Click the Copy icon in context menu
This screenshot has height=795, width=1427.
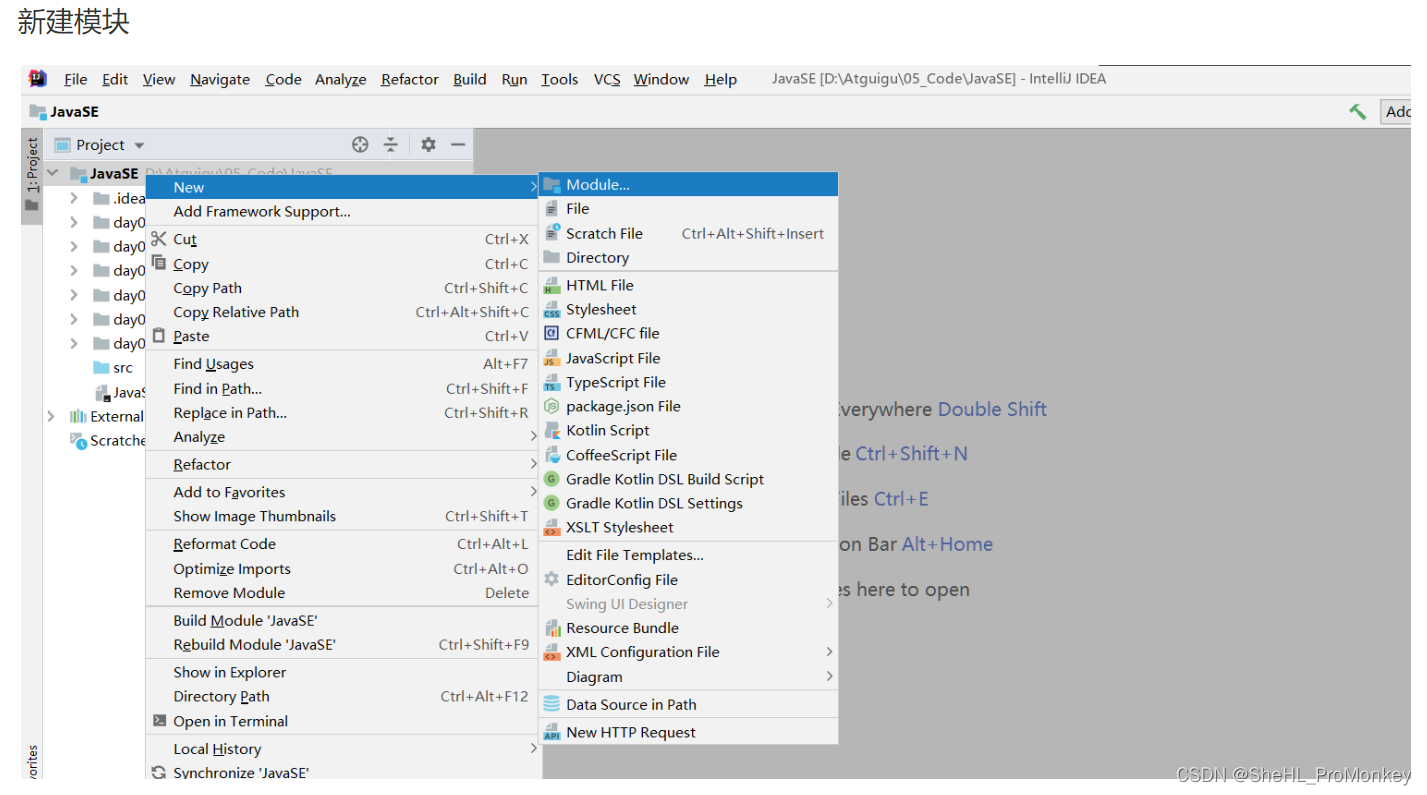coord(159,263)
